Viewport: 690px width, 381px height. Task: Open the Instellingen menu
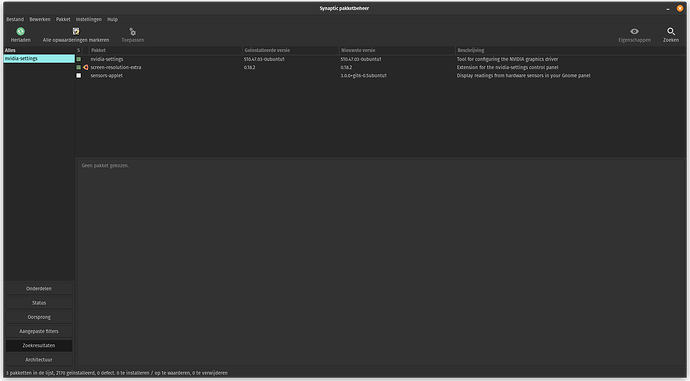click(x=88, y=19)
